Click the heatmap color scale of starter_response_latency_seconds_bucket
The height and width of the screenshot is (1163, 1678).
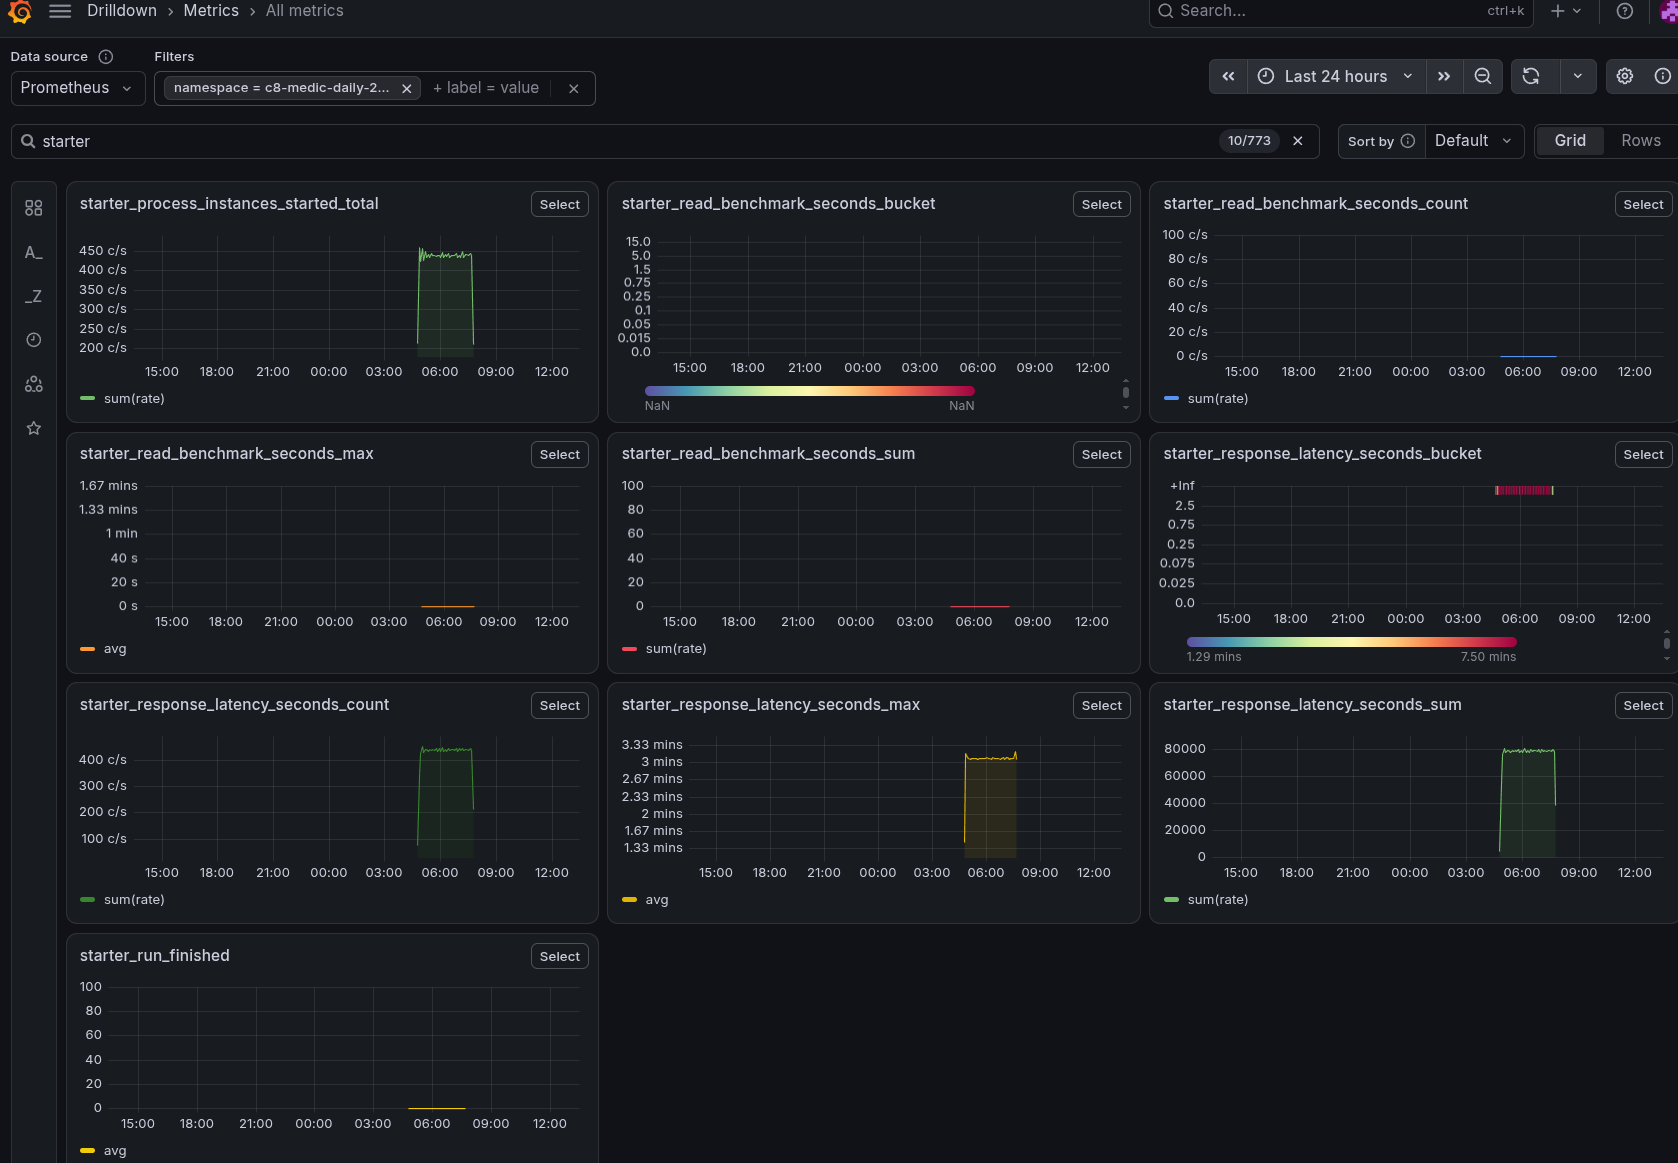click(x=1351, y=642)
